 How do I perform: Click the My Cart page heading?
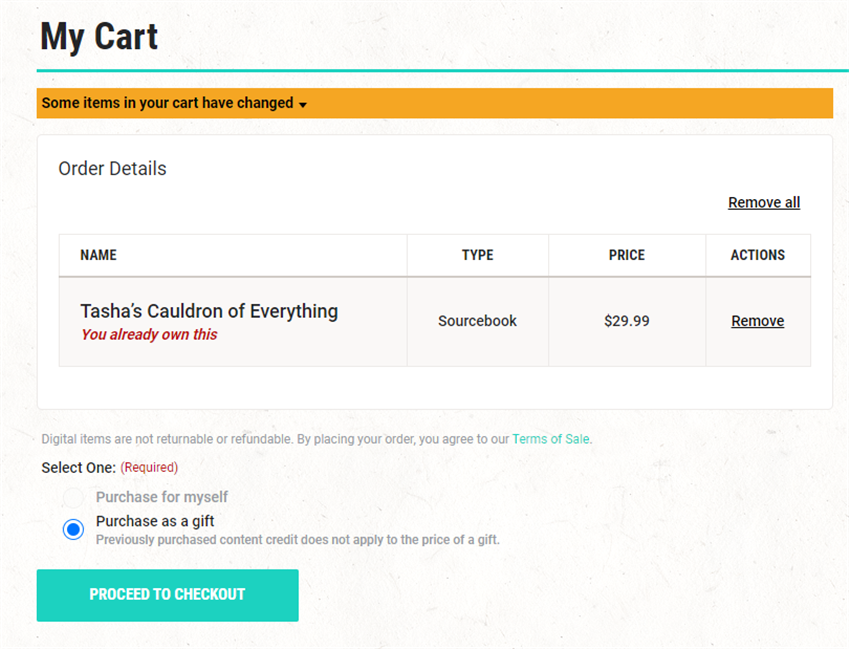pos(99,37)
